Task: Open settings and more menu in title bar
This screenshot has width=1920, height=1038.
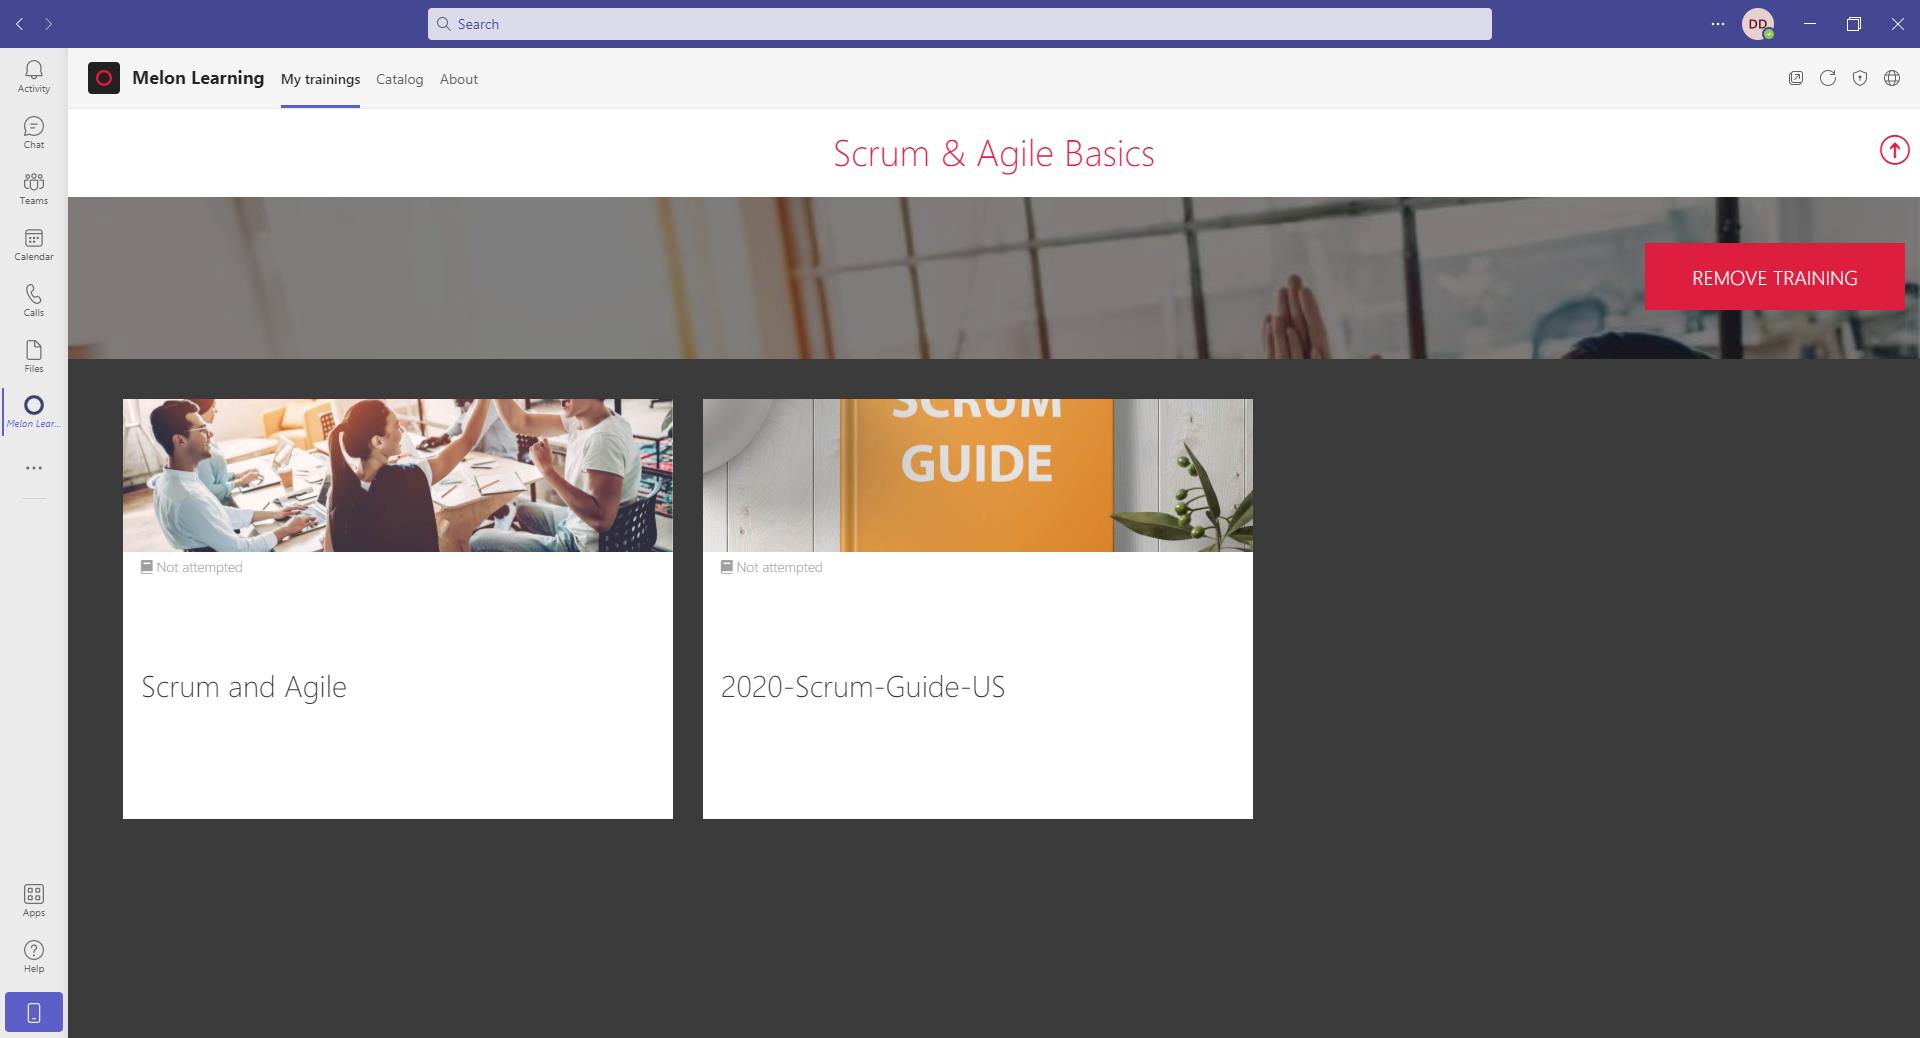Action: coord(1718,24)
